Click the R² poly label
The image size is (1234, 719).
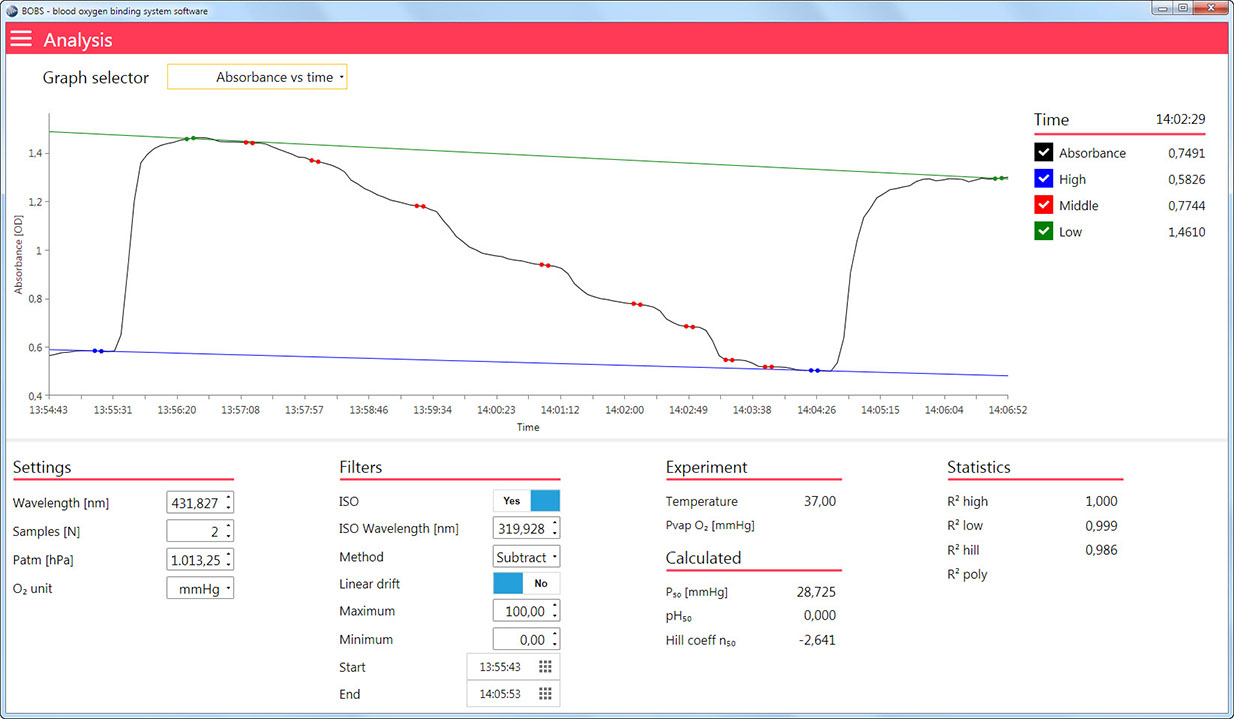(x=968, y=574)
